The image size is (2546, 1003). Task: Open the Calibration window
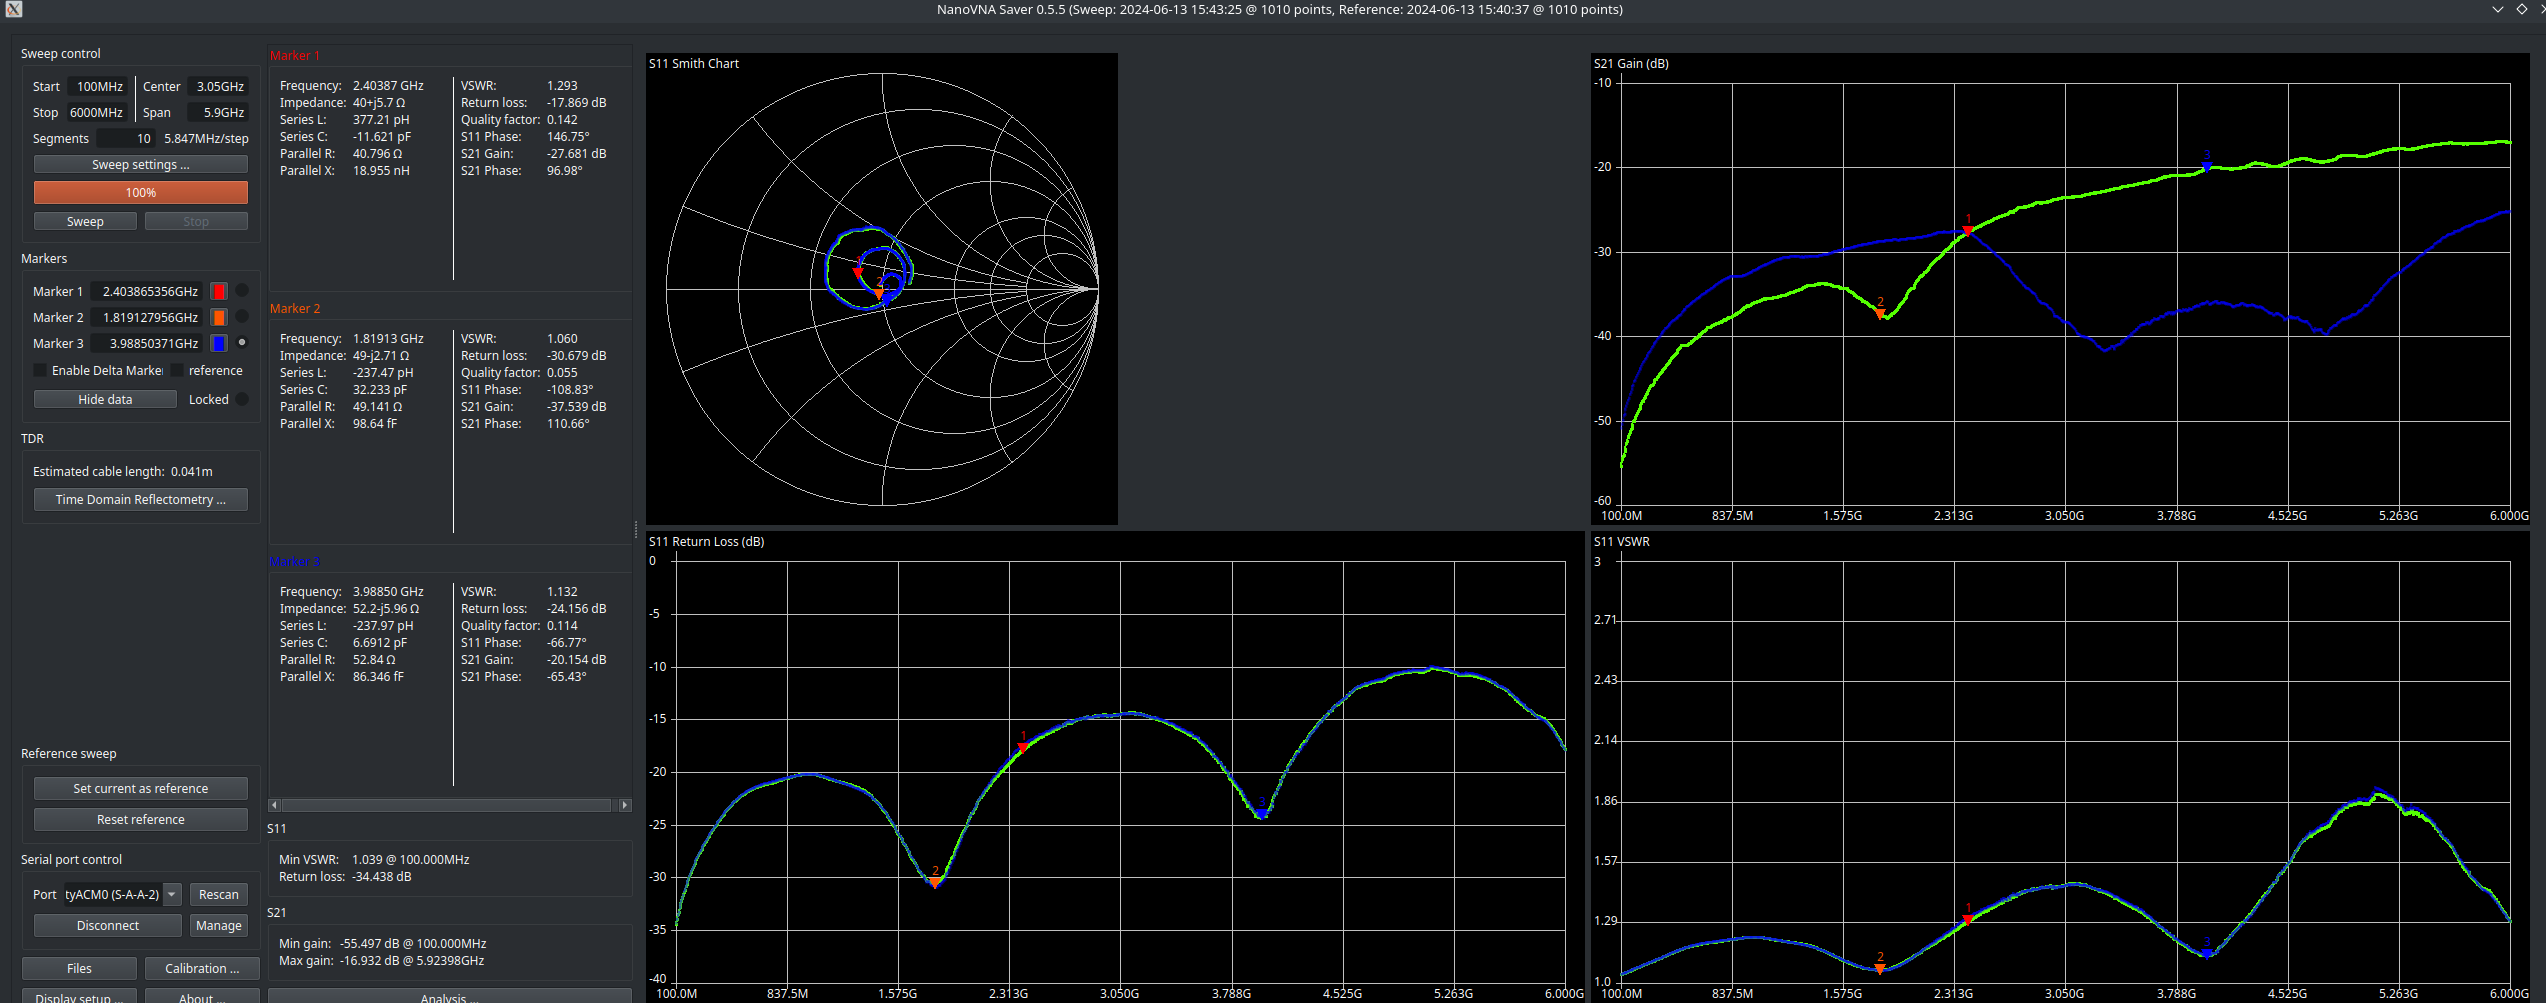(202, 968)
